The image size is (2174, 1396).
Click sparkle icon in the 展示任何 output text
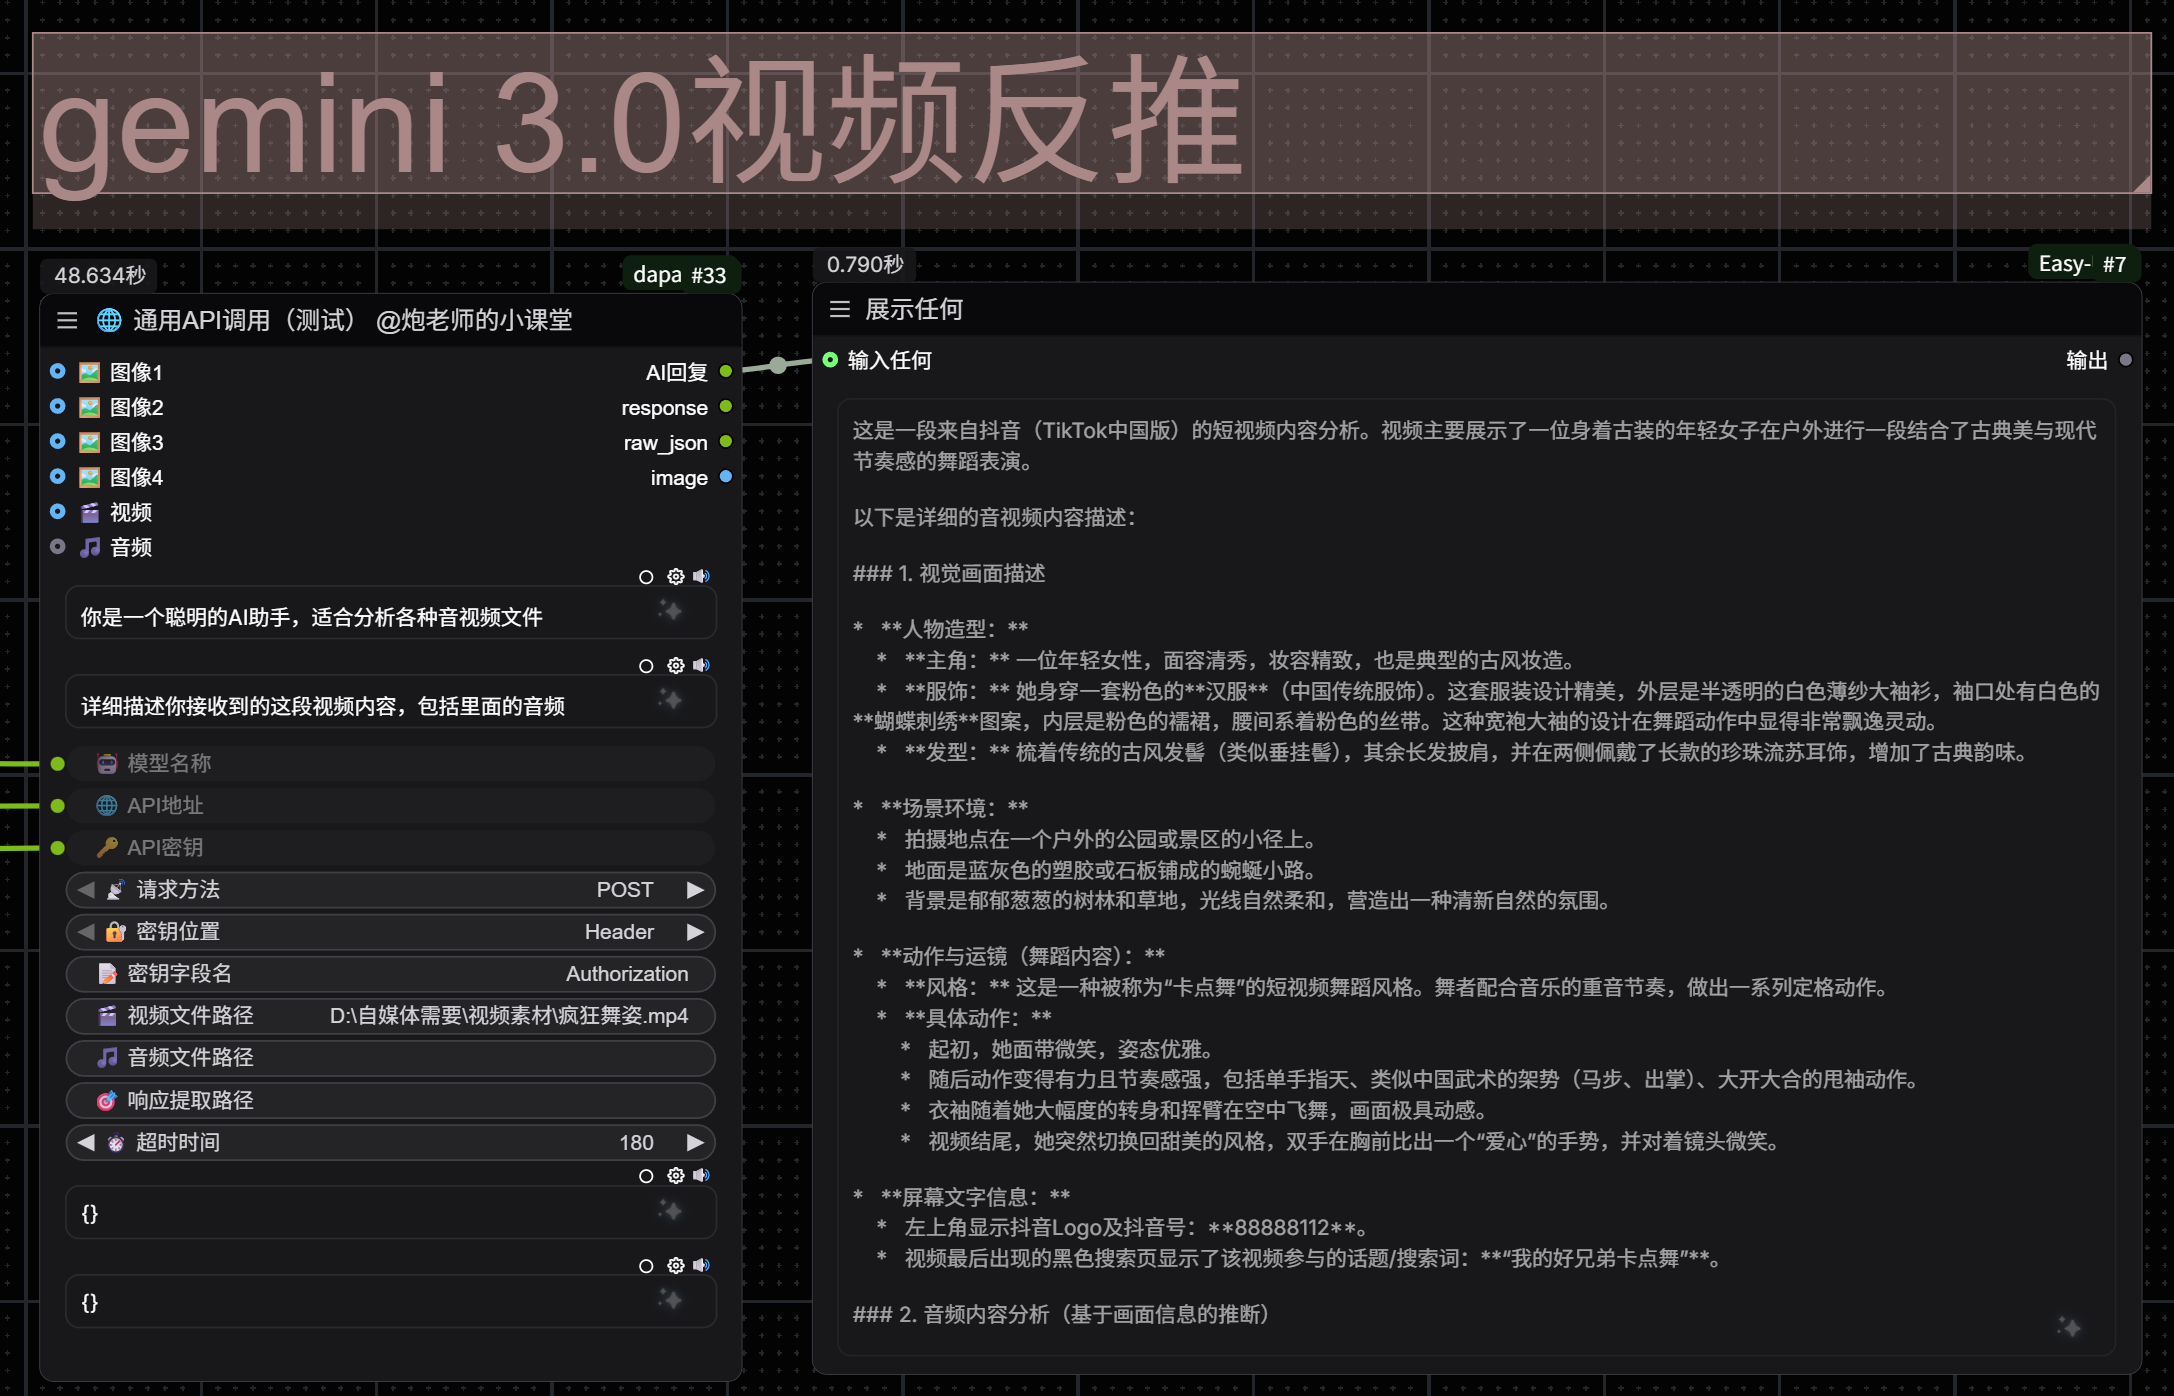[x=2069, y=1327]
